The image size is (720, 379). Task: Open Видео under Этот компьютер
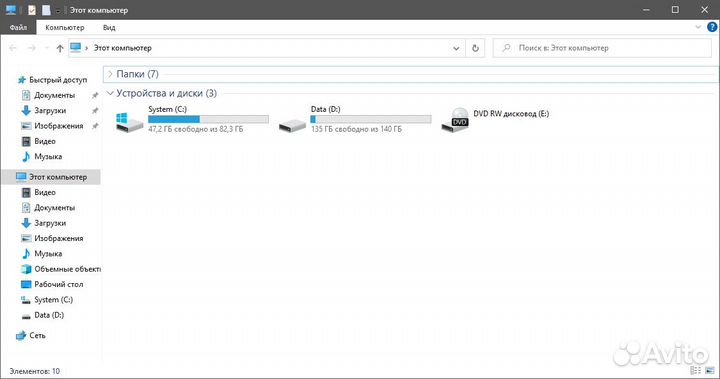point(45,192)
